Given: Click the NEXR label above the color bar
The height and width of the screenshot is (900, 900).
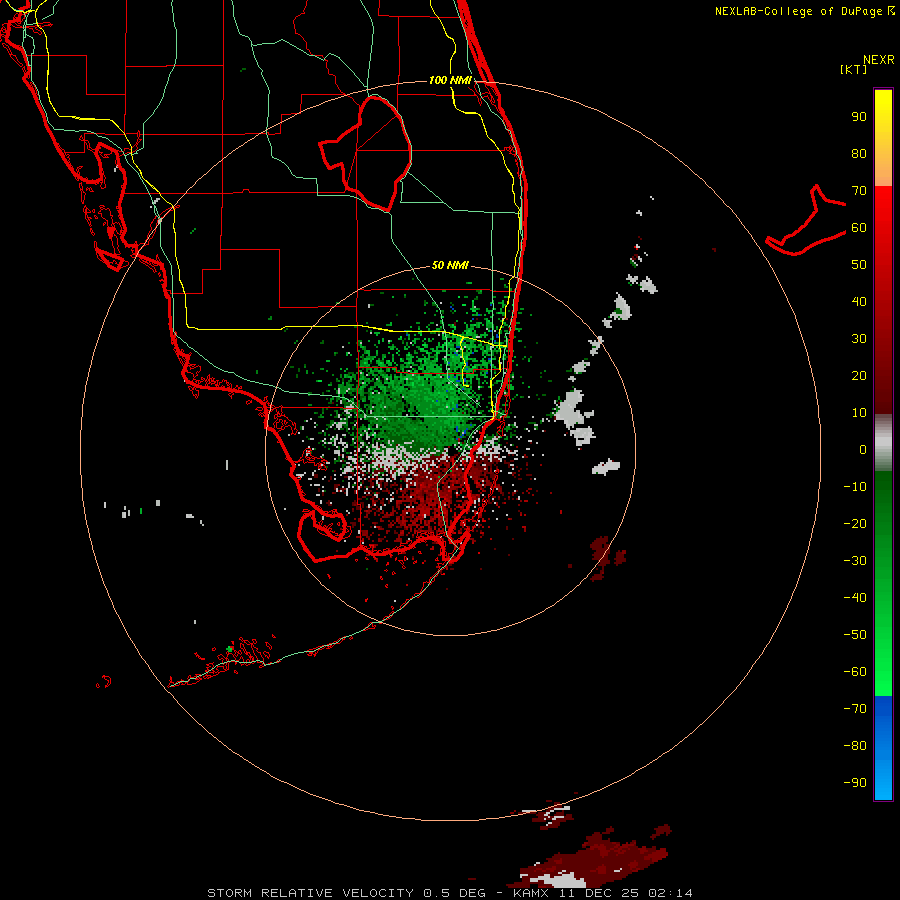Looking at the screenshot, I should tap(879, 60).
